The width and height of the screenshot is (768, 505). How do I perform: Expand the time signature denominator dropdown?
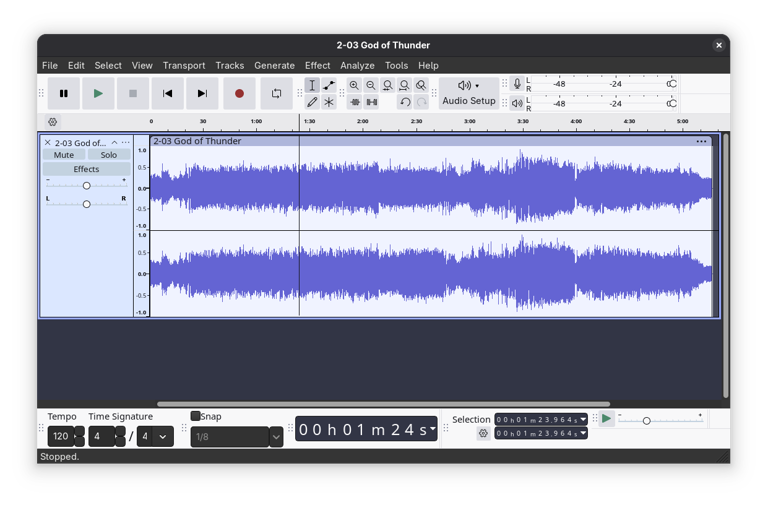pos(163,437)
